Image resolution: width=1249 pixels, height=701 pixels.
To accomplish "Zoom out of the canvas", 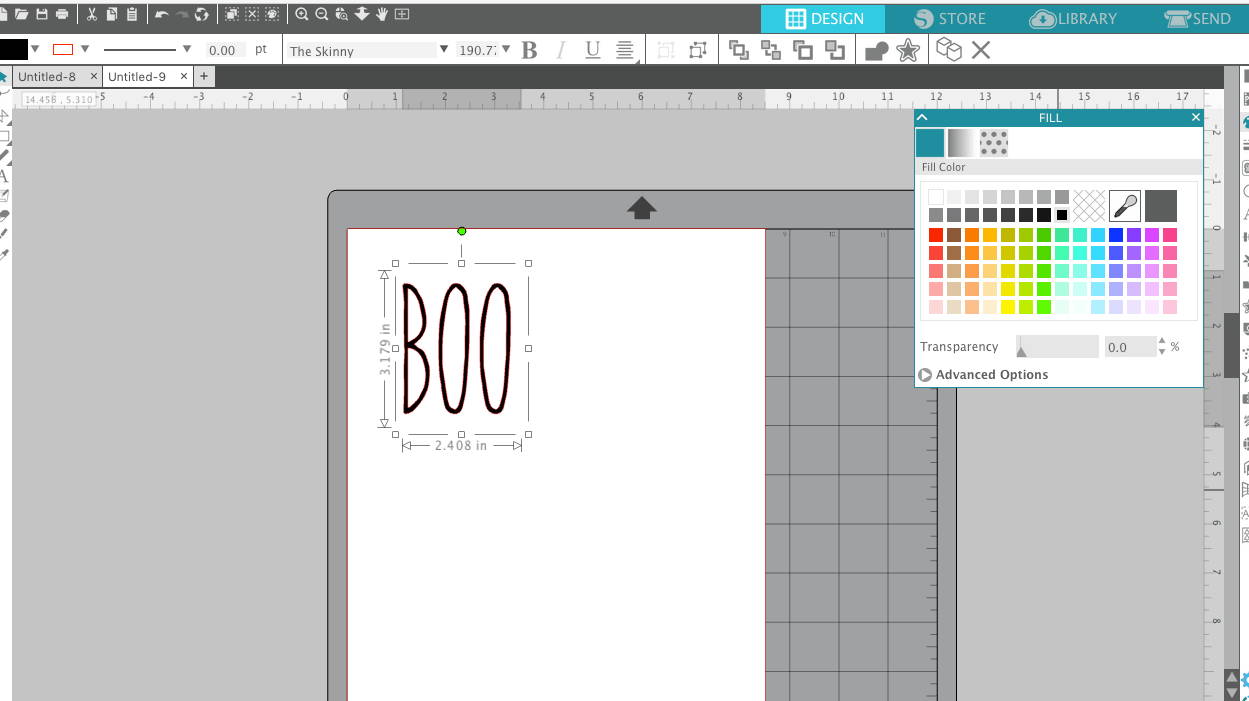I will (321, 15).
